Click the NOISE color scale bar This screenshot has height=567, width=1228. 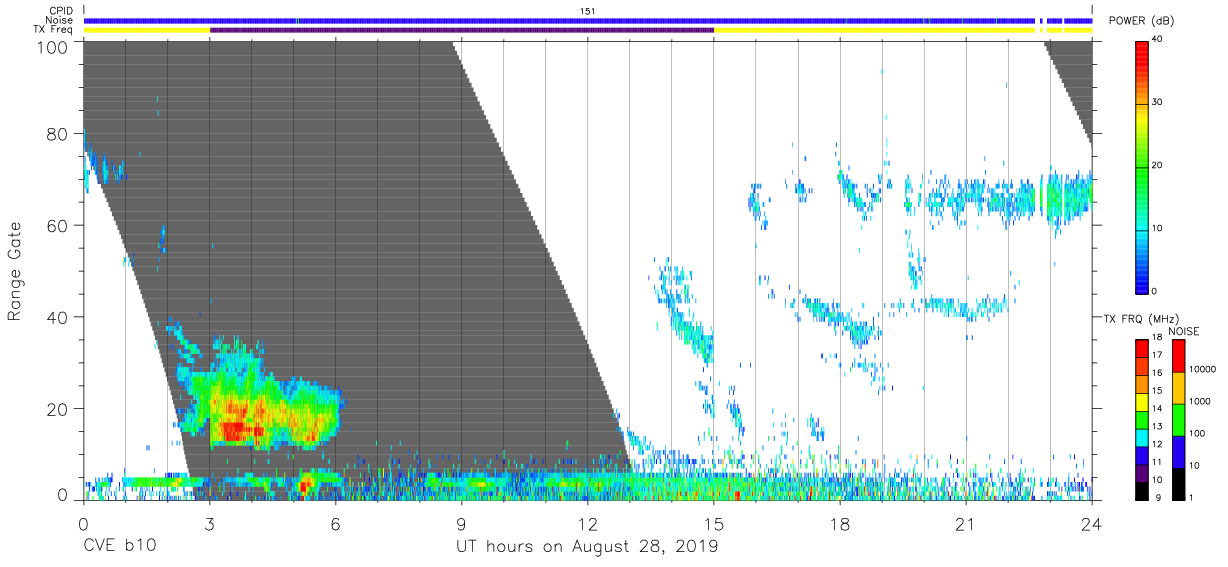click(1178, 418)
